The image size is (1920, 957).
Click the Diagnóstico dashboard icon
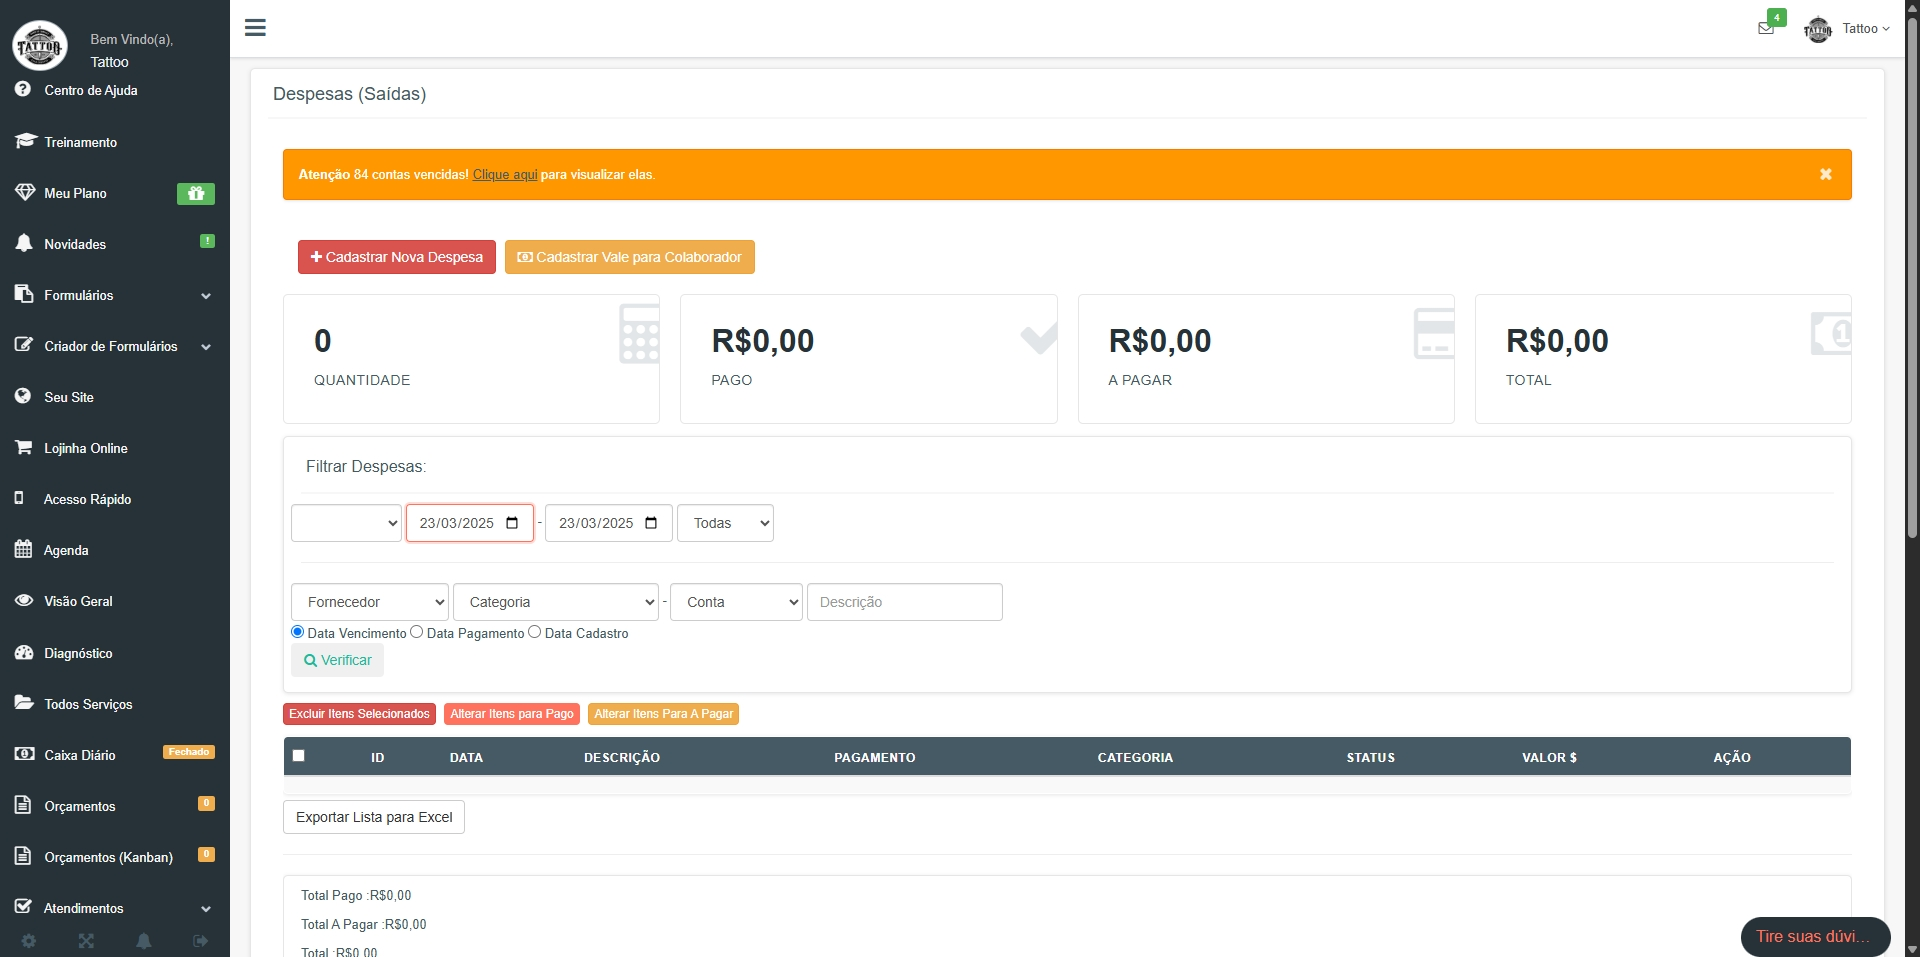pyautogui.click(x=24, y=652)
